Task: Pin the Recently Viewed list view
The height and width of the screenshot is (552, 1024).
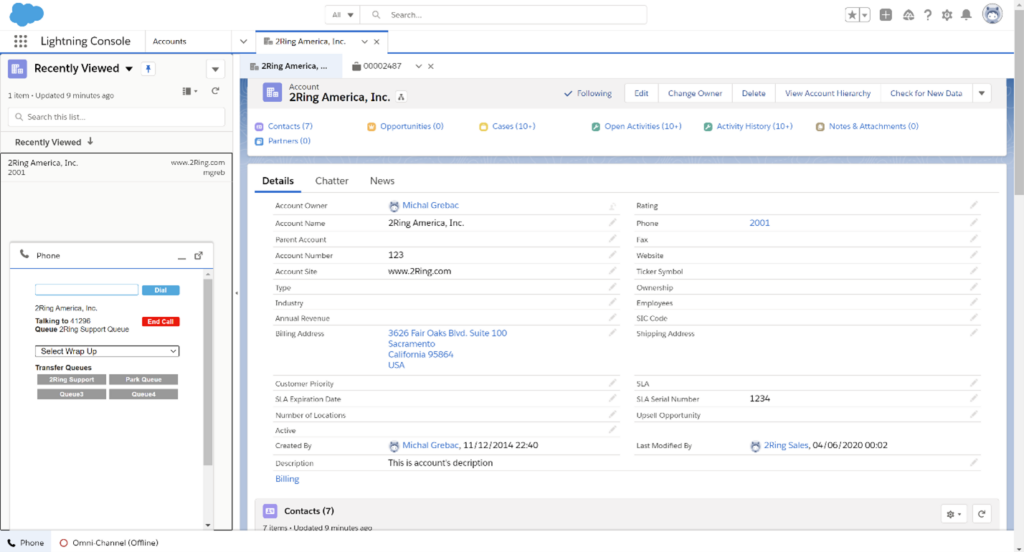Action: (148, 69)
